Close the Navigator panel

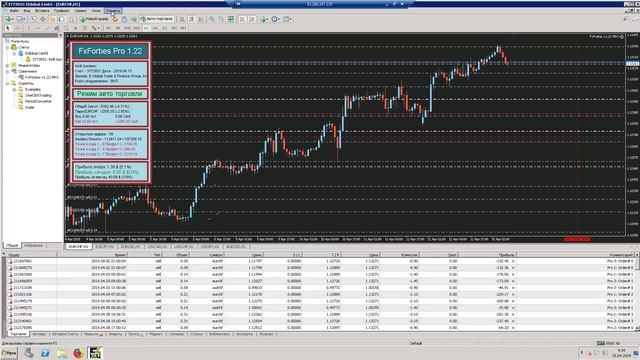[60, 36]
